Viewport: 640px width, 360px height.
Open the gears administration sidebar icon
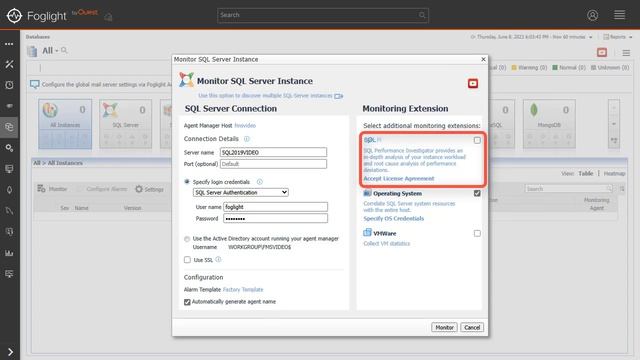(x=9, y=148)
